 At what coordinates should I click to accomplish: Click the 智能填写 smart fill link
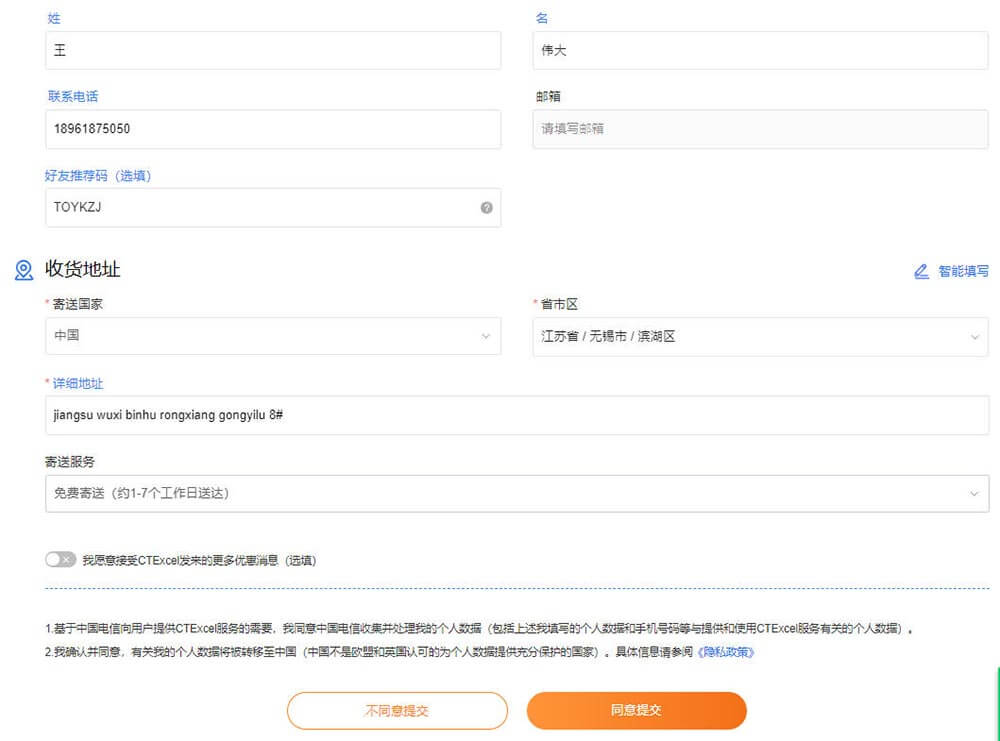click(963, 272)
